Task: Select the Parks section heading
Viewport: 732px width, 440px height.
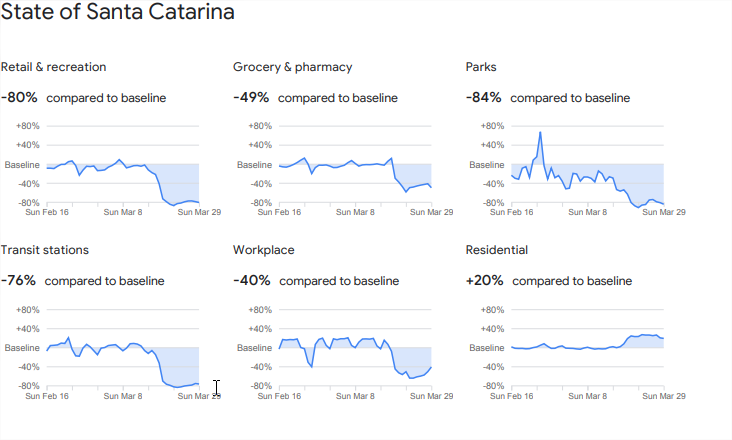Action: 481,67
